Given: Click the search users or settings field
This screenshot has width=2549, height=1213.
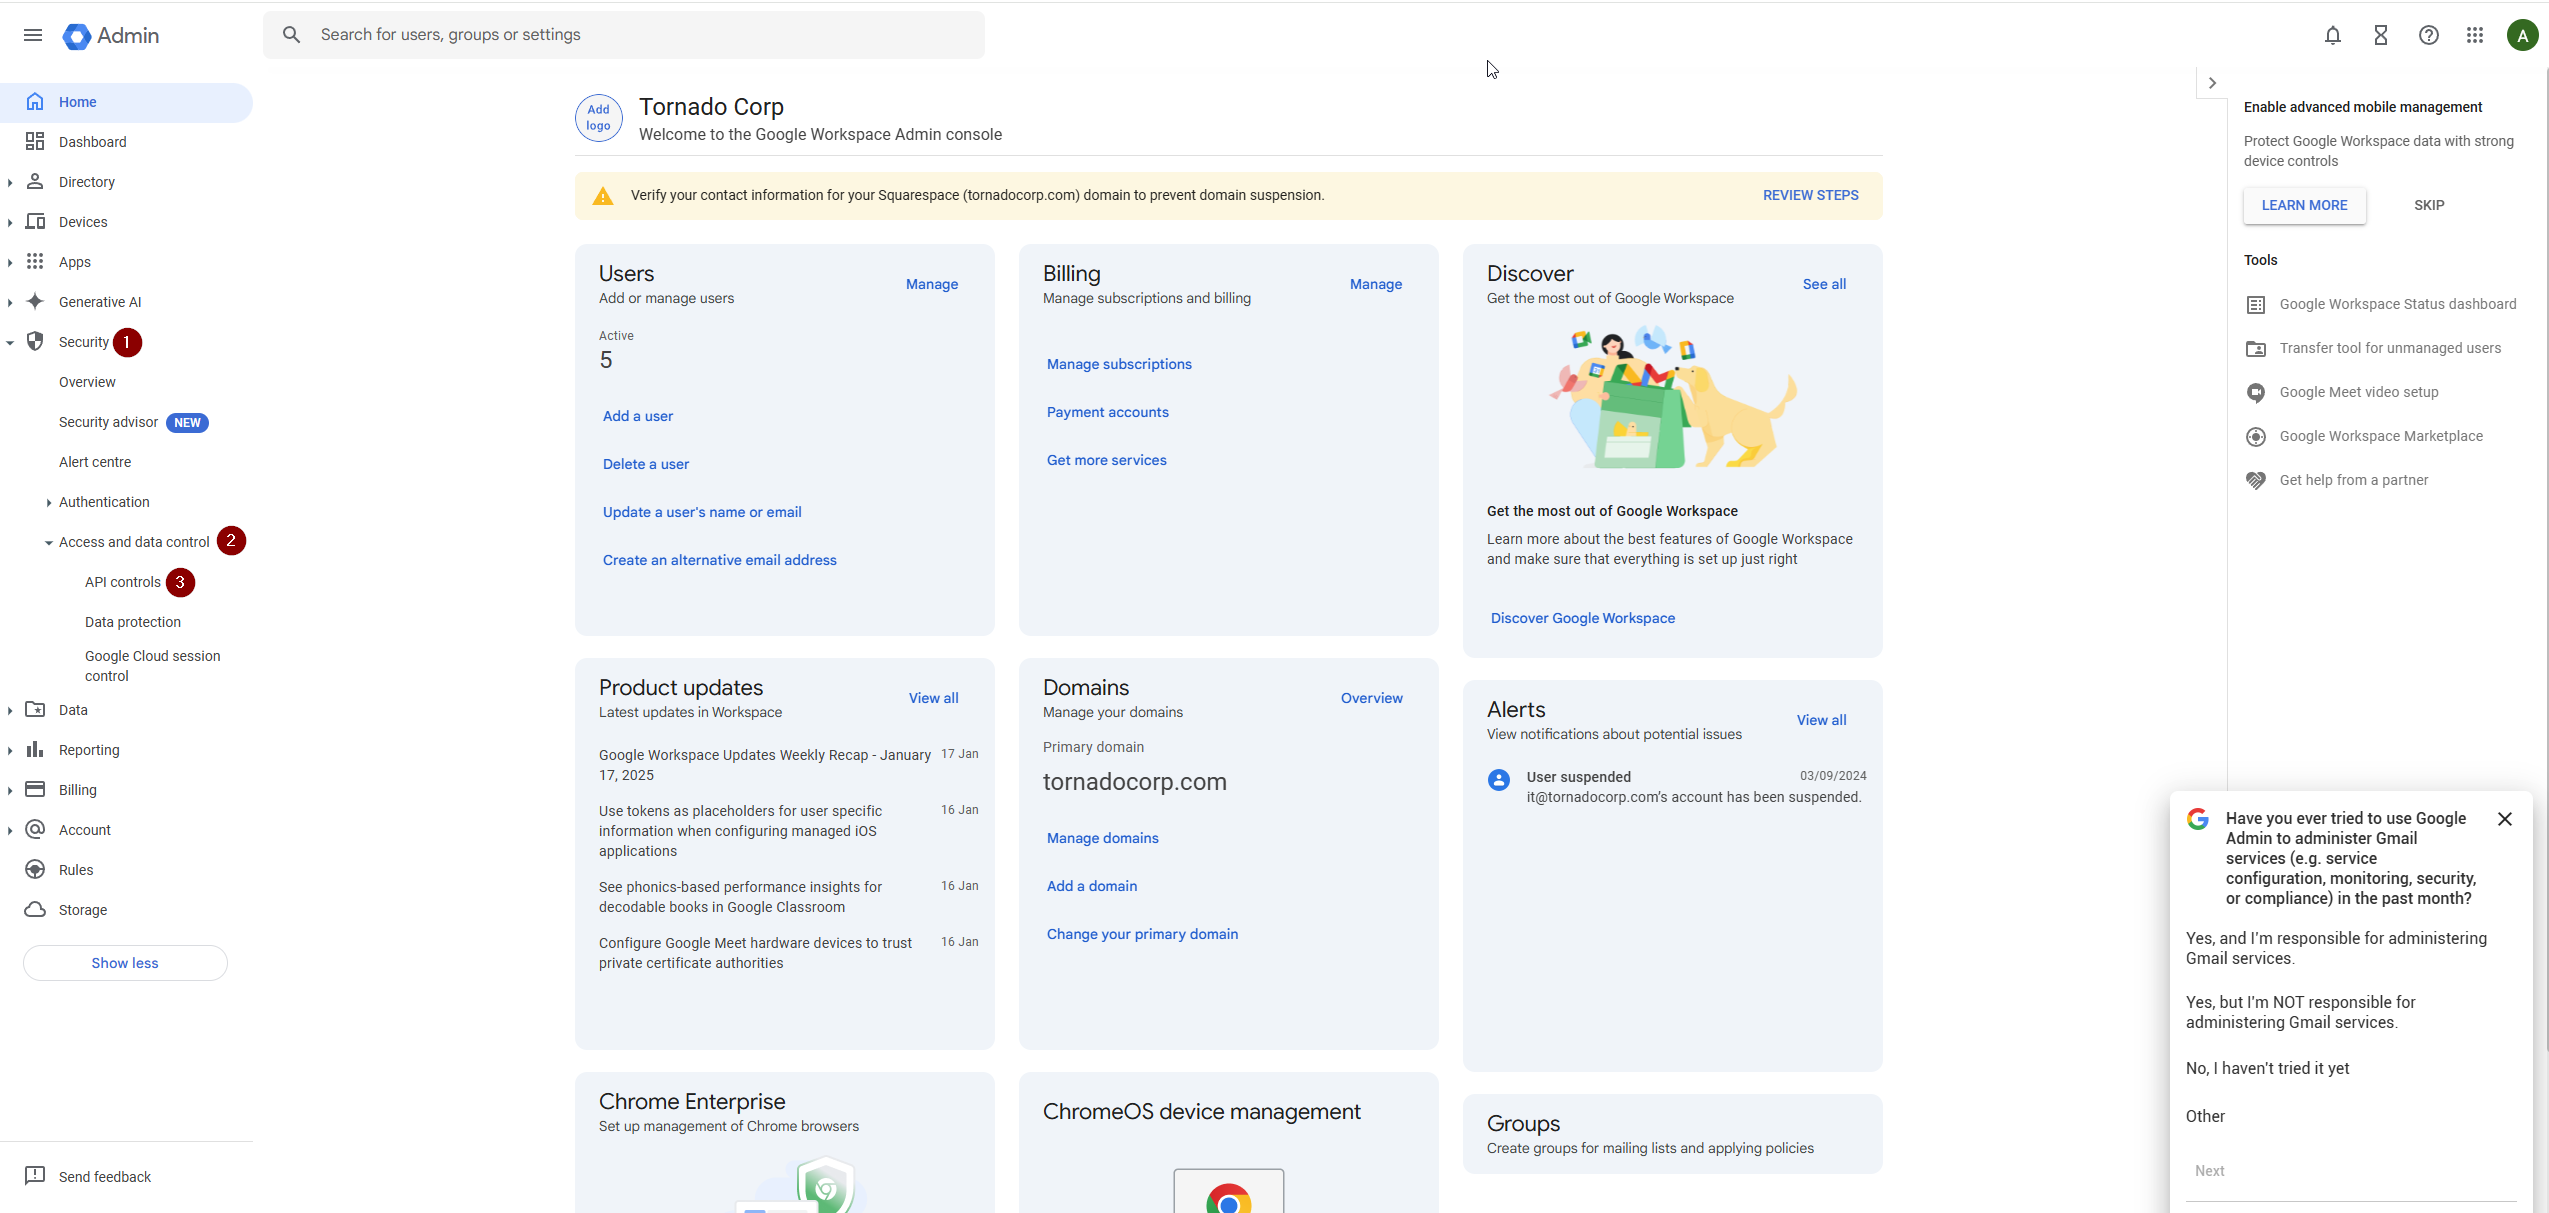Looking at the screenshot, I should (640, 35).
